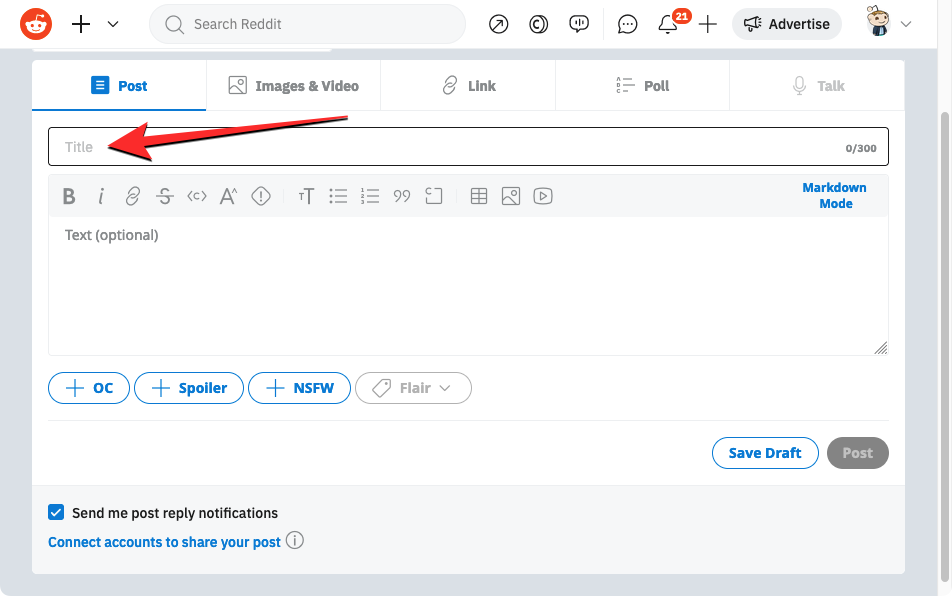This screenshot has width=952, height=596.
Task: Click the Bold formatting icon
Action: click(x=69, y=196)
